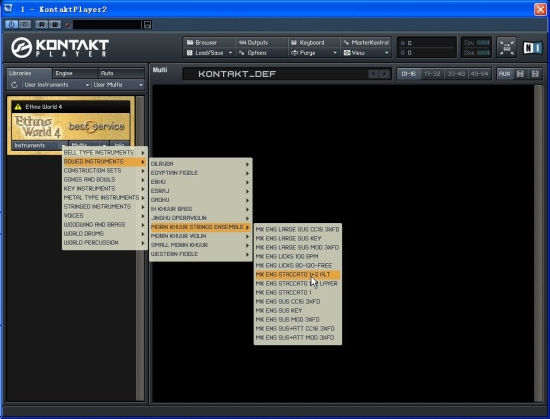Viewport: 550px width, 419px height.
Task: Click the minimize rack view icon
Action: pos(507,47)
